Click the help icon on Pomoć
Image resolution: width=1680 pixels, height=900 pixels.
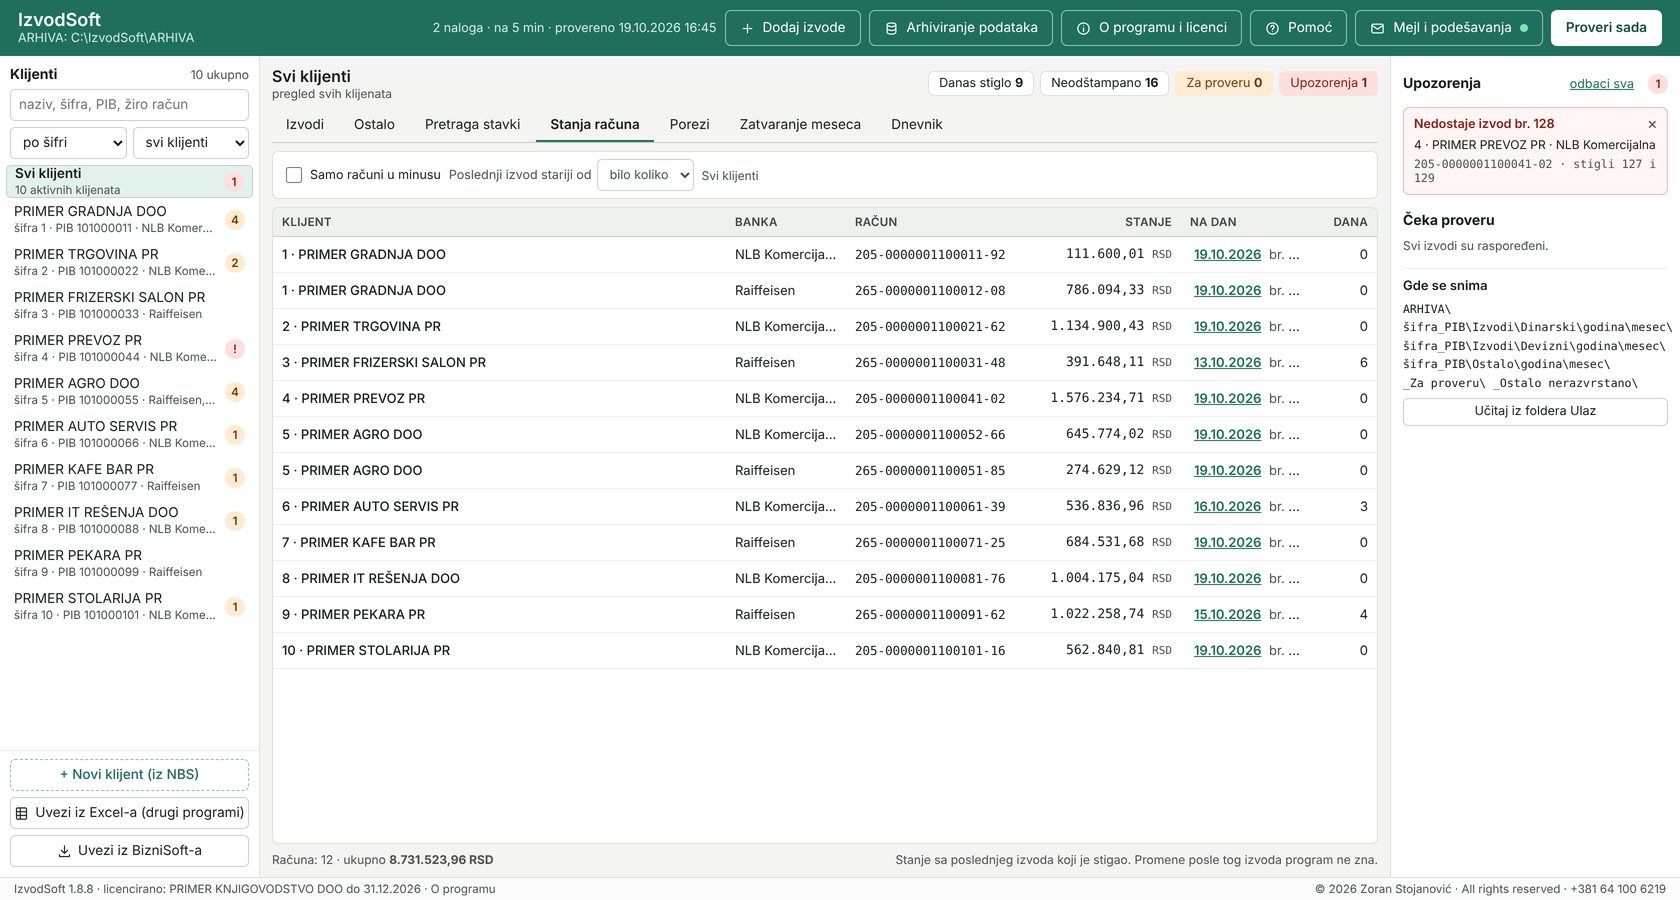coord(1272,28)
